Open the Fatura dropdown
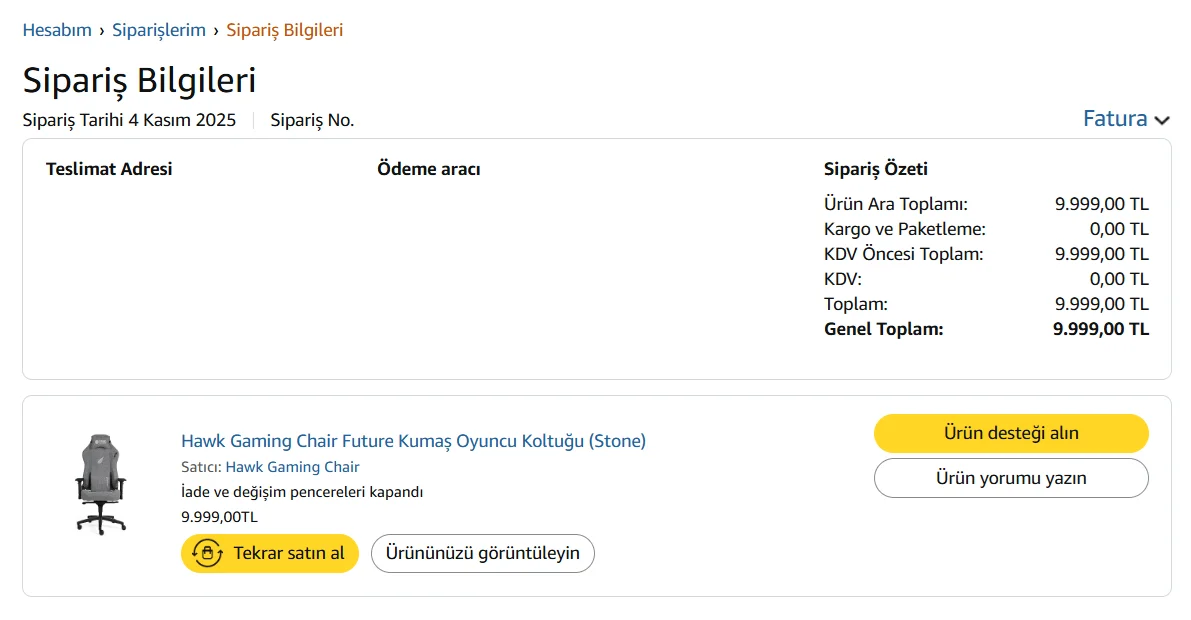Image resolution: width=1191 pixels, height=620 pixels. coord(1126,119)
